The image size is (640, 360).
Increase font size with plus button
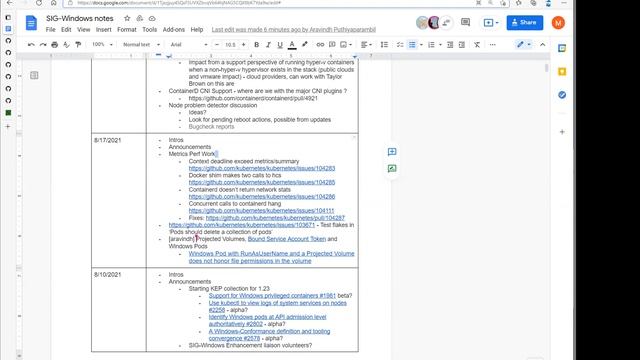(244, 44)
